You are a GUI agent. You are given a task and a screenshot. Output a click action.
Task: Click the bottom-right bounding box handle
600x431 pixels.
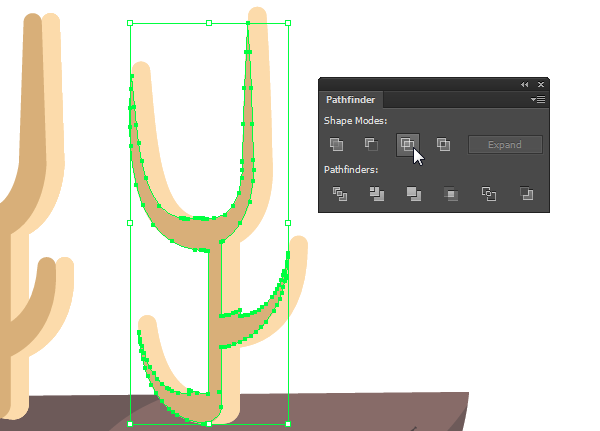(x=288, y=424)
